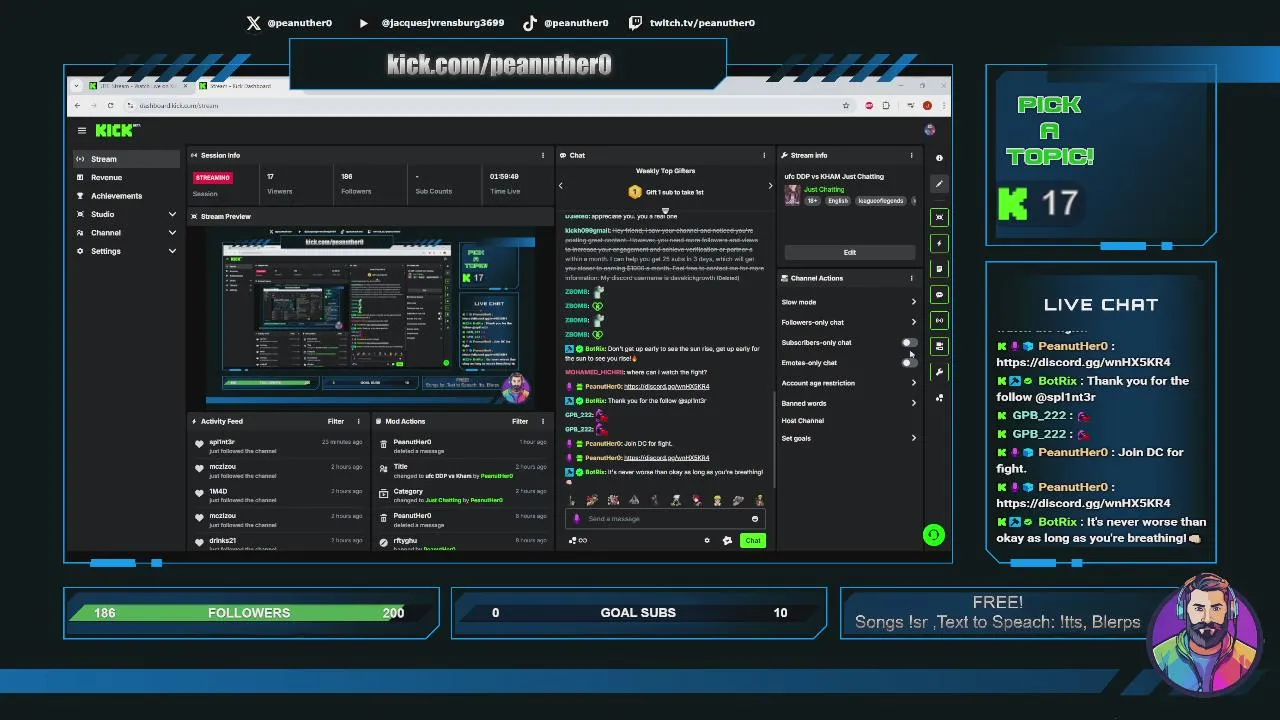Viewport: 1280px width, 720px height.
Task: Open the Kick hamburger menu
Action: [82, 130]
